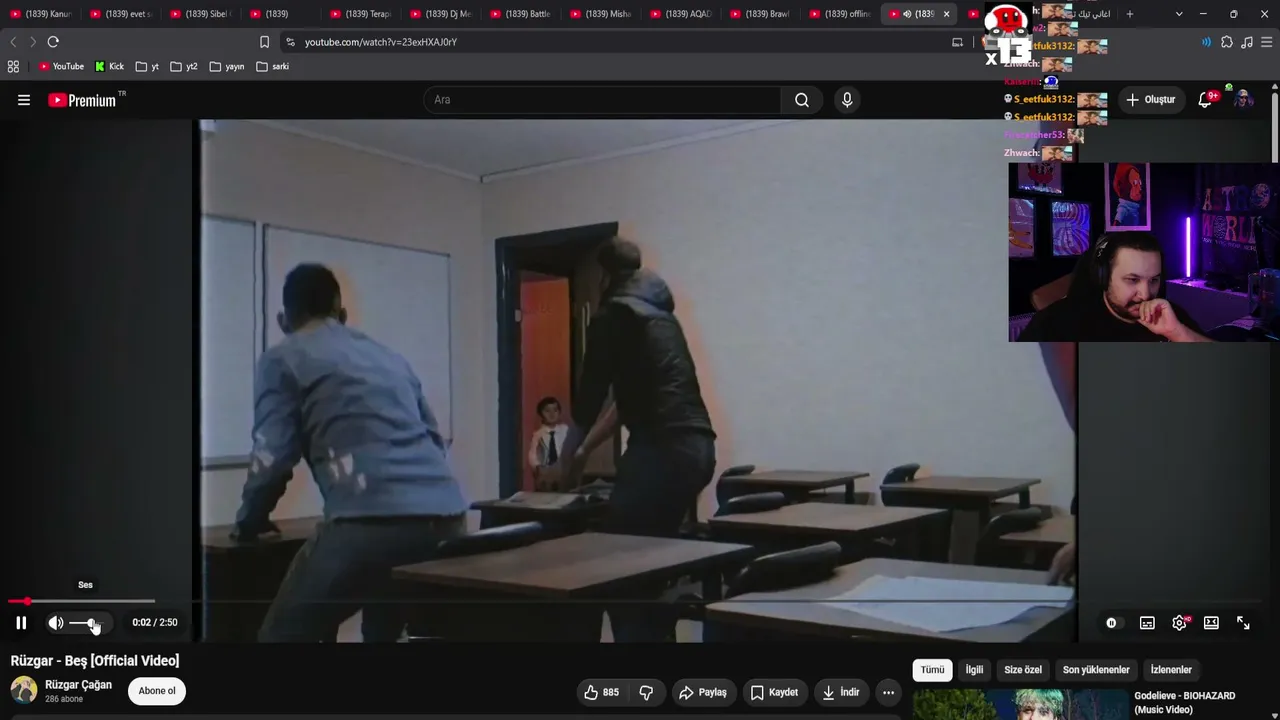The image size is (1280, 720).
Task: Open the YouTube guide hamburger menu
Action: tap(24, 100)
